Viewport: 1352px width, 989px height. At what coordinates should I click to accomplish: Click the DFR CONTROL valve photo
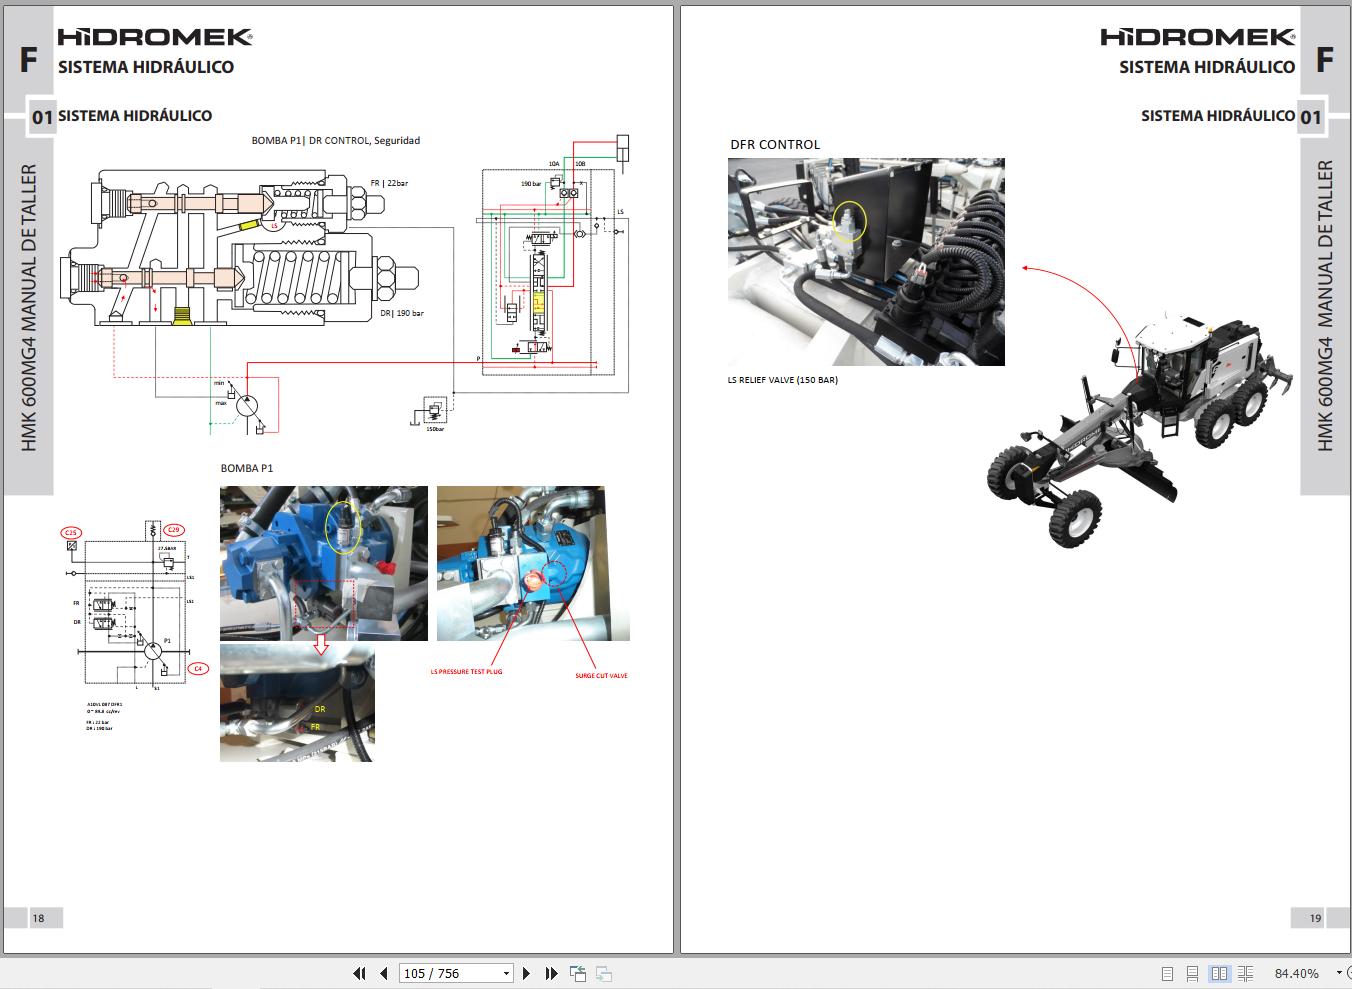click(x=866, y=262)
